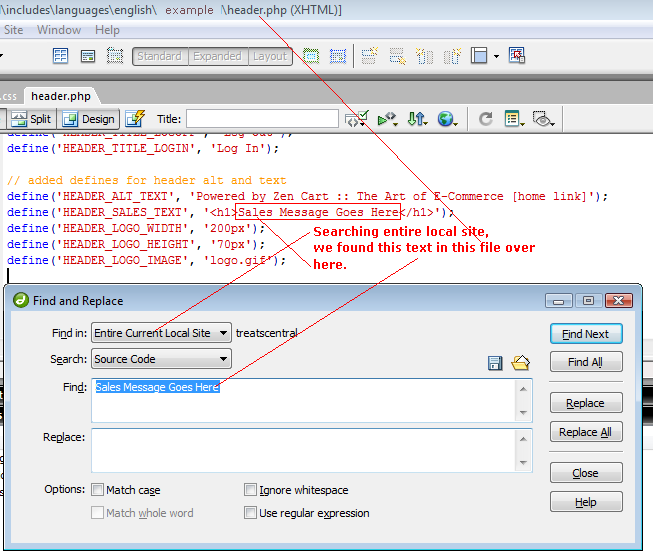Select the Expanded mode tab
The image size is (653, 557).
pos(217,56)
